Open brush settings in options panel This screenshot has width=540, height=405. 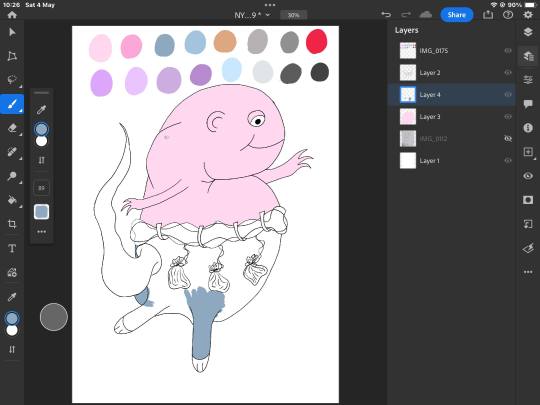pyautogui.click(x=41, y=188)
